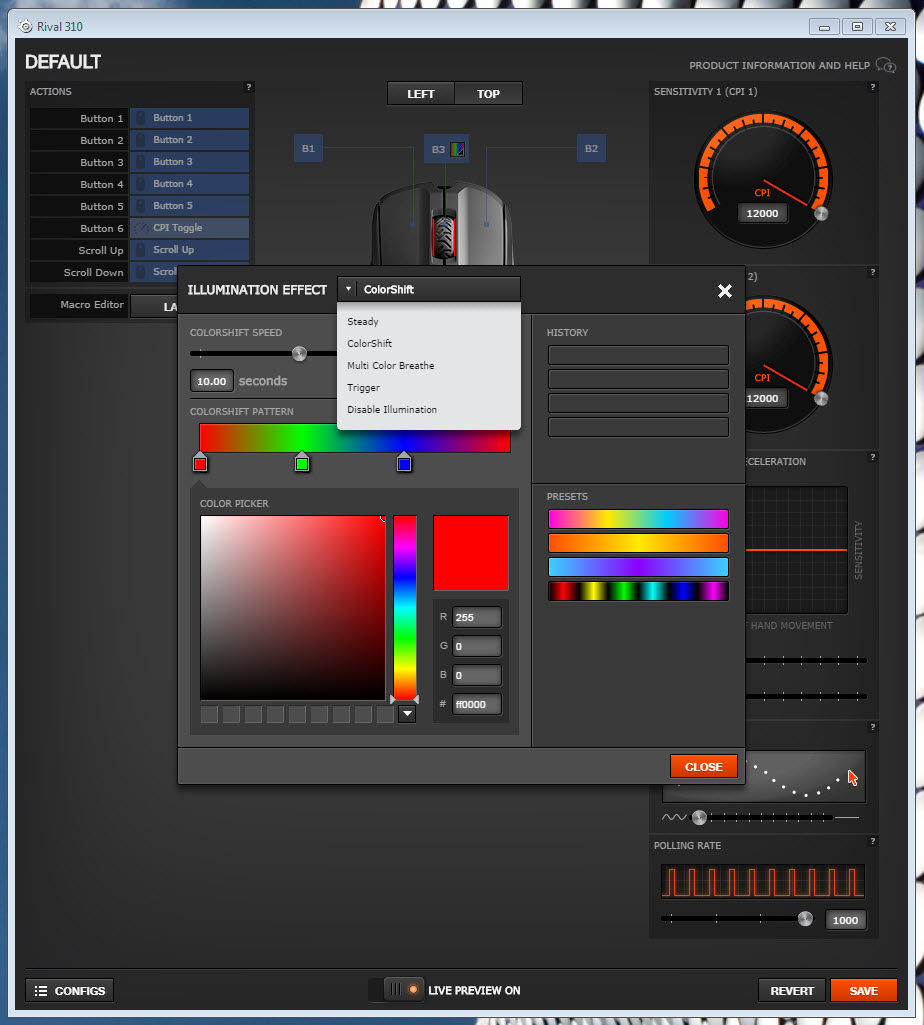Viewport: 924px width, 1025px height.
Task: Open the Button 2 action assignment
Action: point(190,140)
